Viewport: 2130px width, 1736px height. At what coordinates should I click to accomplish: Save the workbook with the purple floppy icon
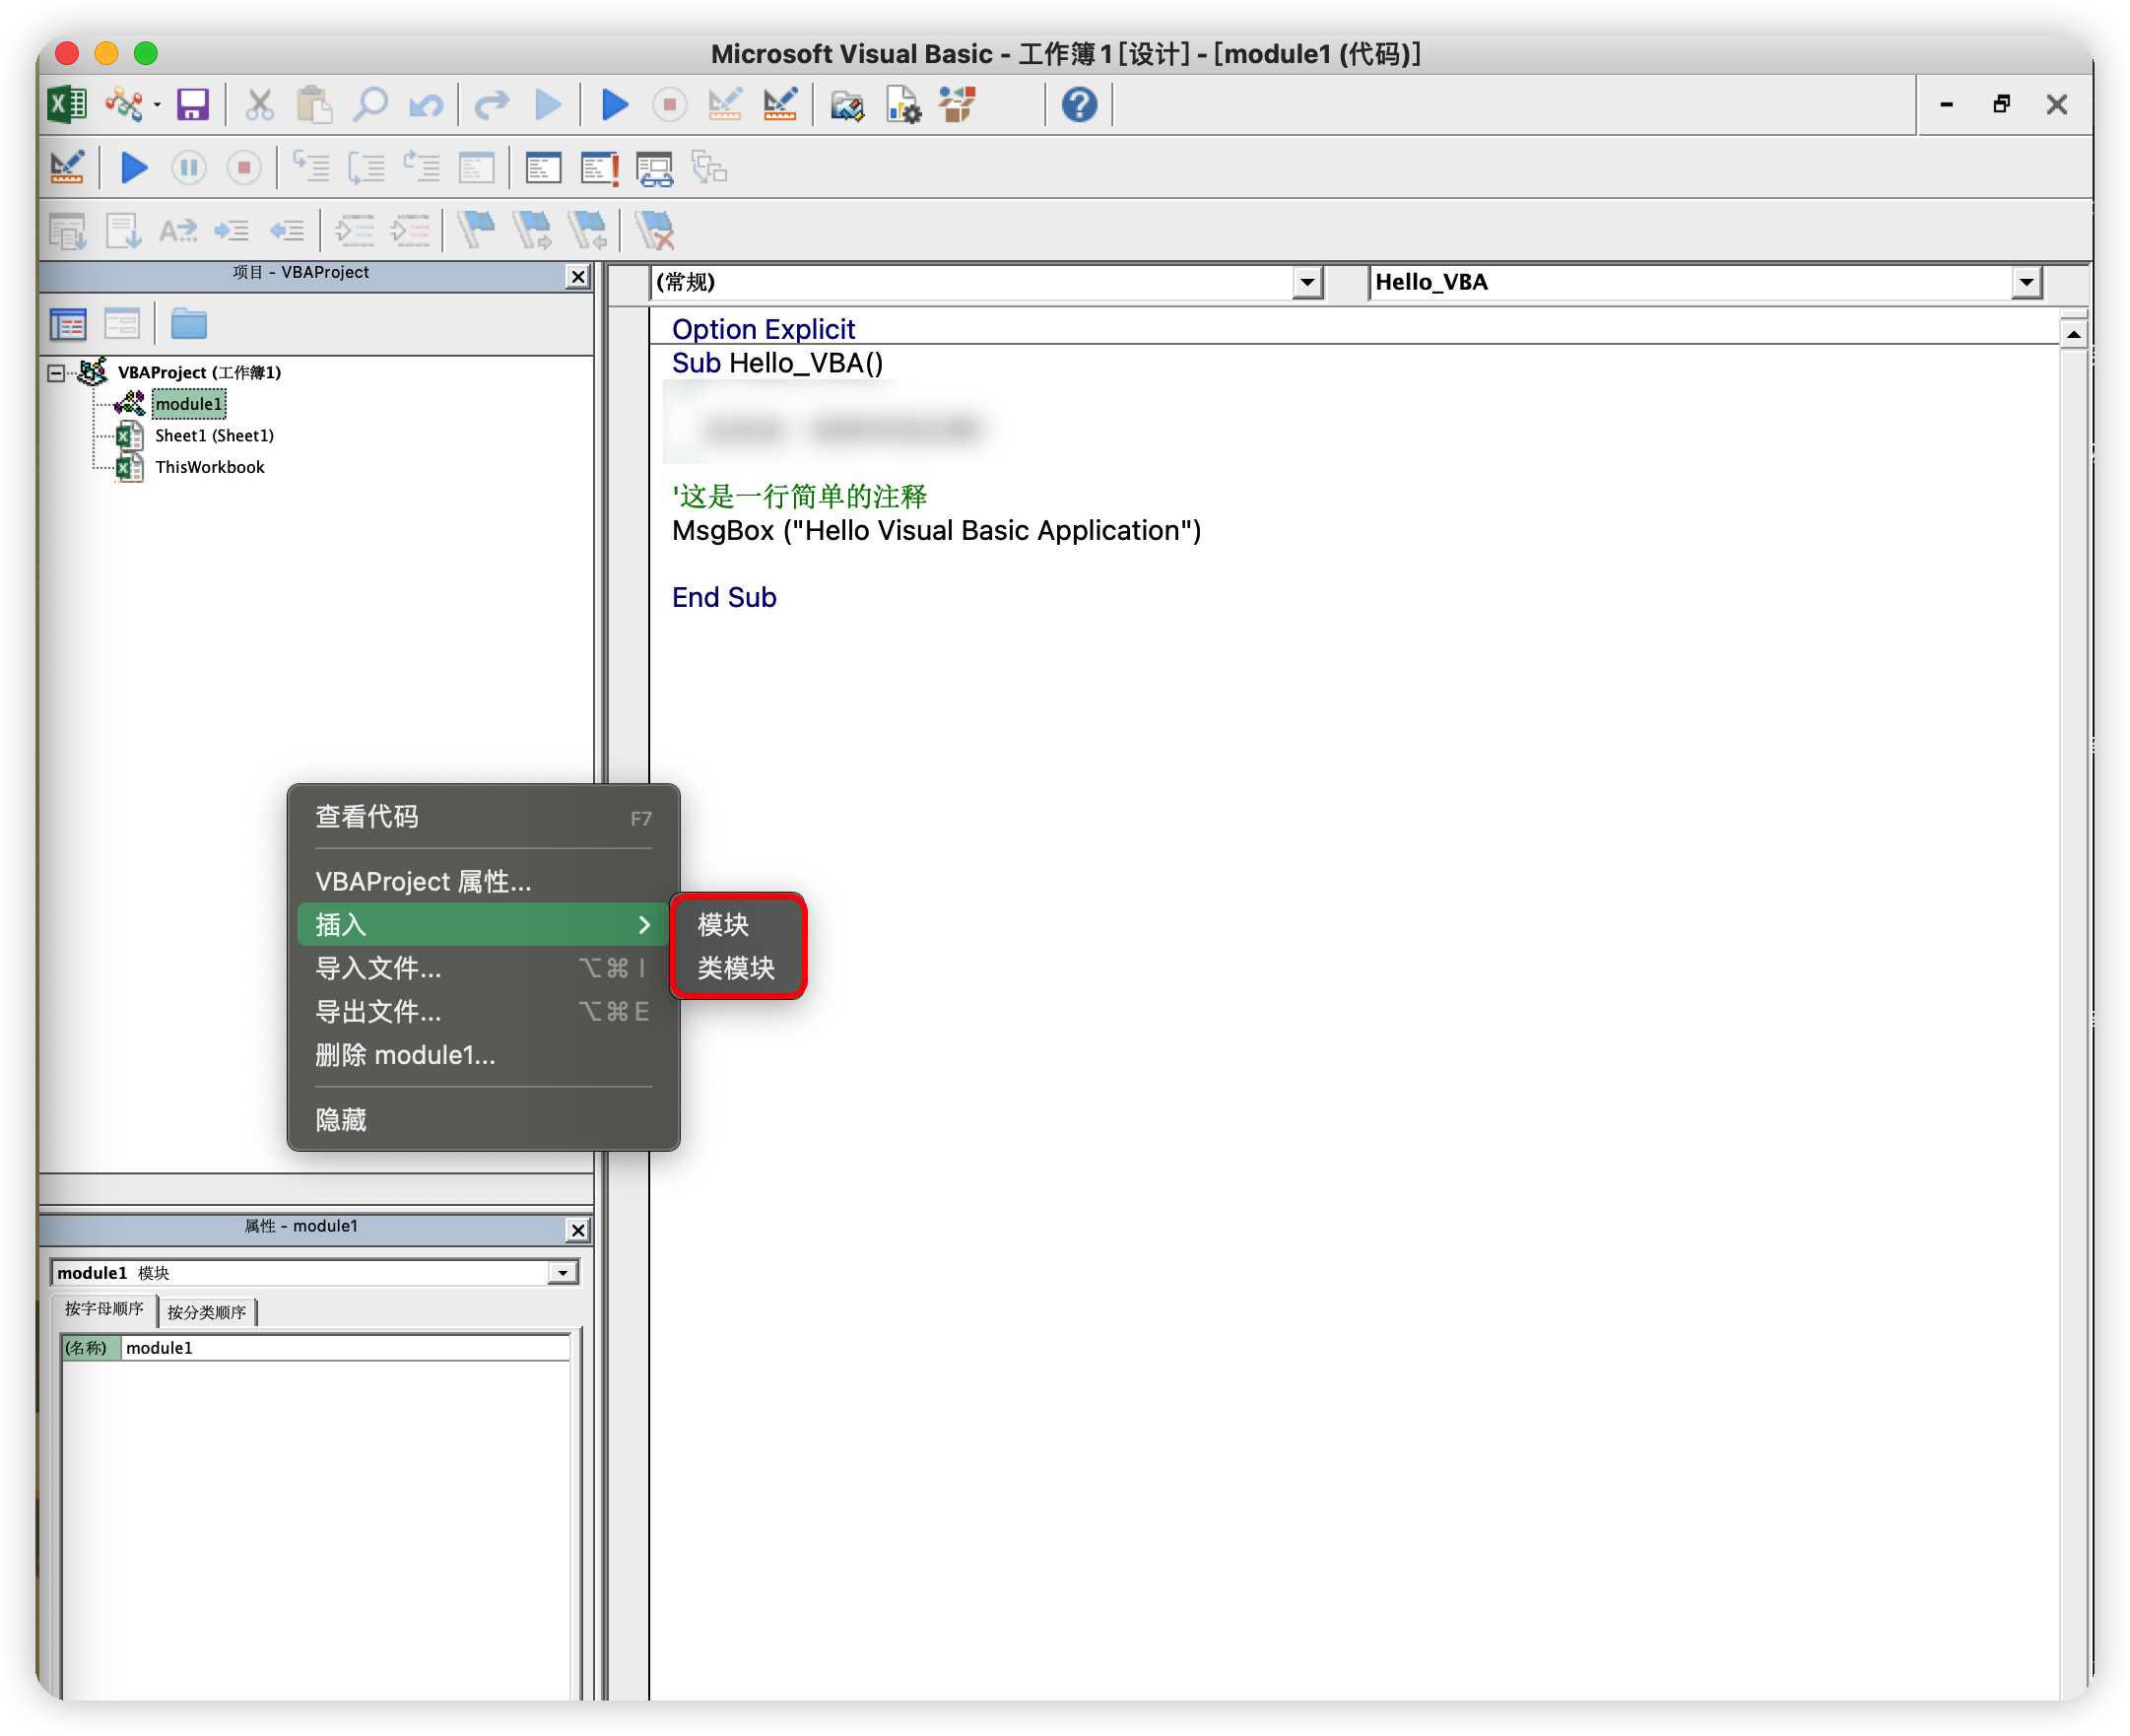tap(192, 105)
